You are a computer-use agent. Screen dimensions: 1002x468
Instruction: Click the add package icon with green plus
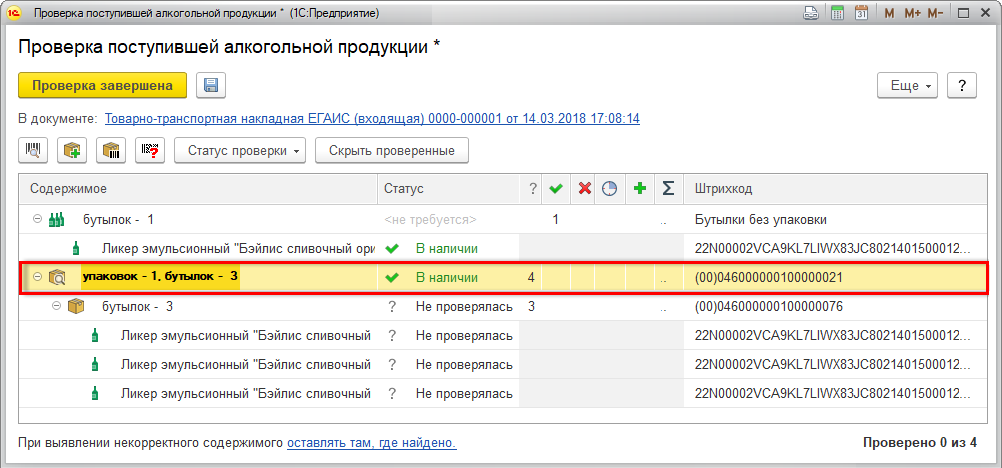(x=72, y=151)
